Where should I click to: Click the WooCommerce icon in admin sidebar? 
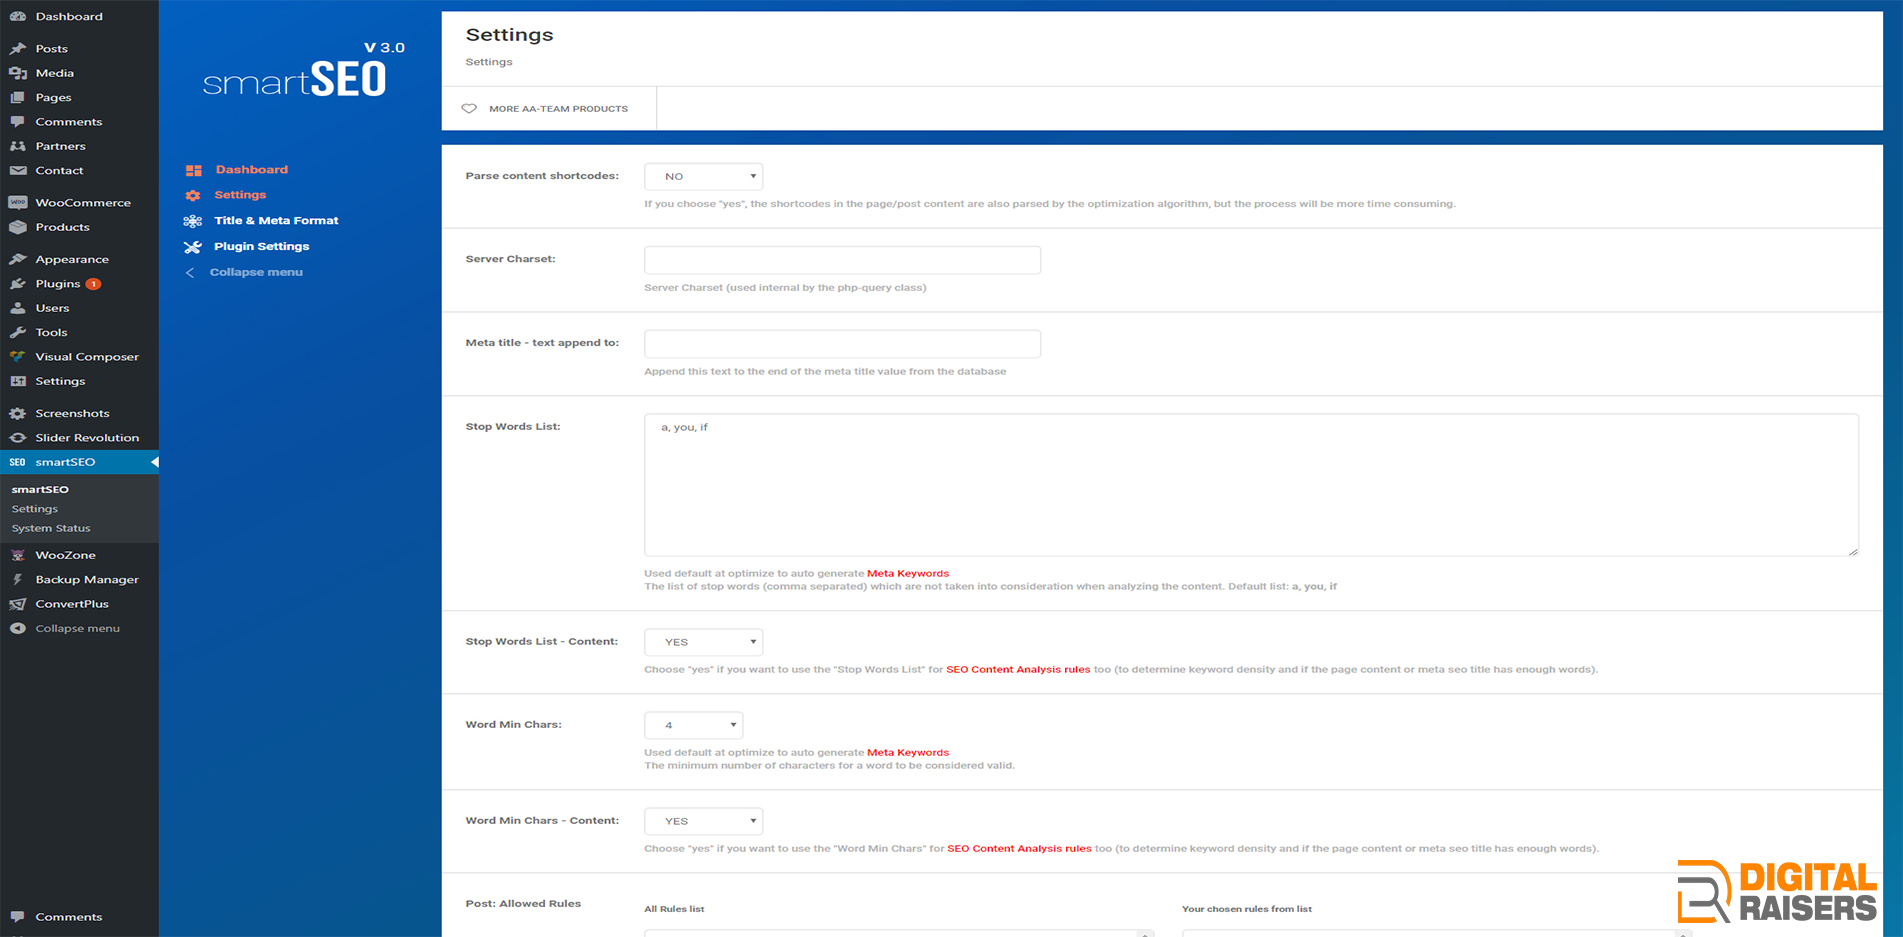click(18, 203)
